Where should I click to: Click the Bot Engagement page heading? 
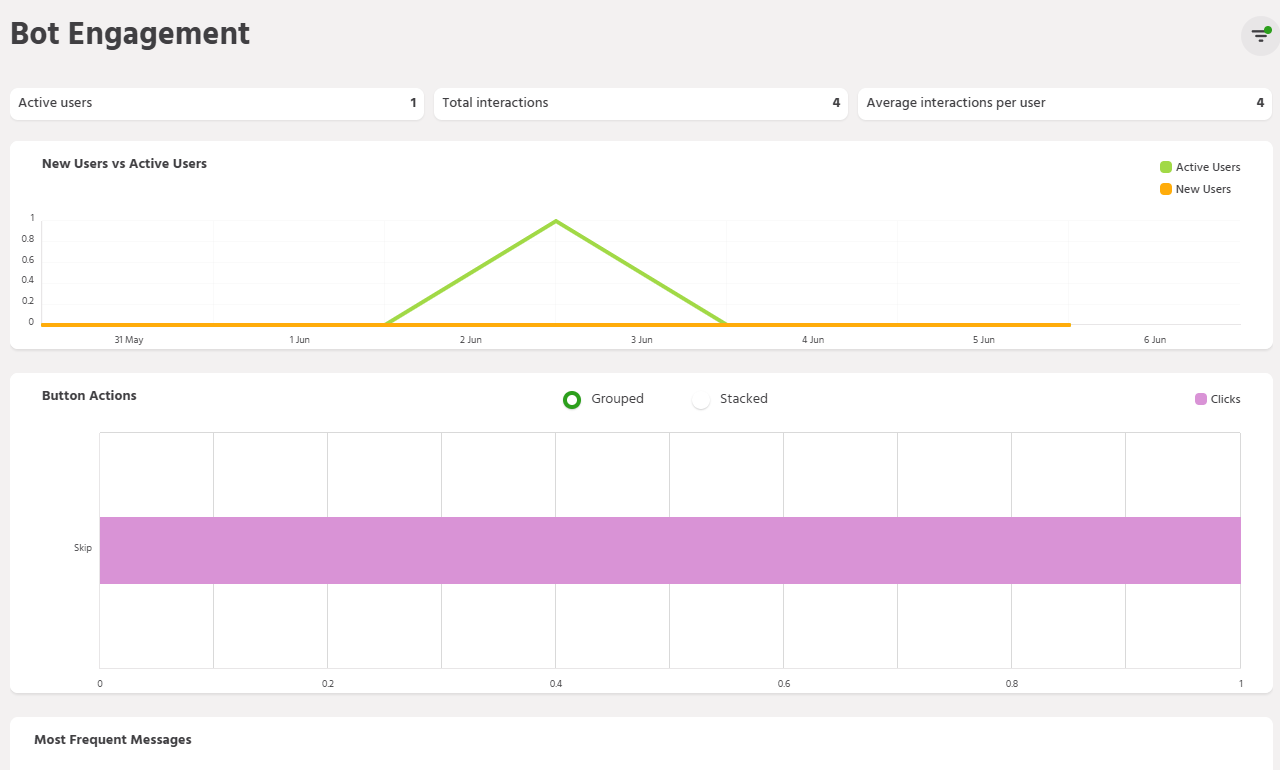click(130, 34)
